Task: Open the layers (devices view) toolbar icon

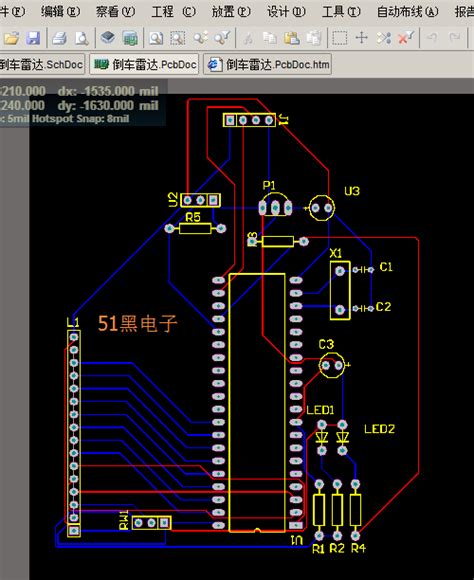Action: pyautogui.click(x=108, y=38)
